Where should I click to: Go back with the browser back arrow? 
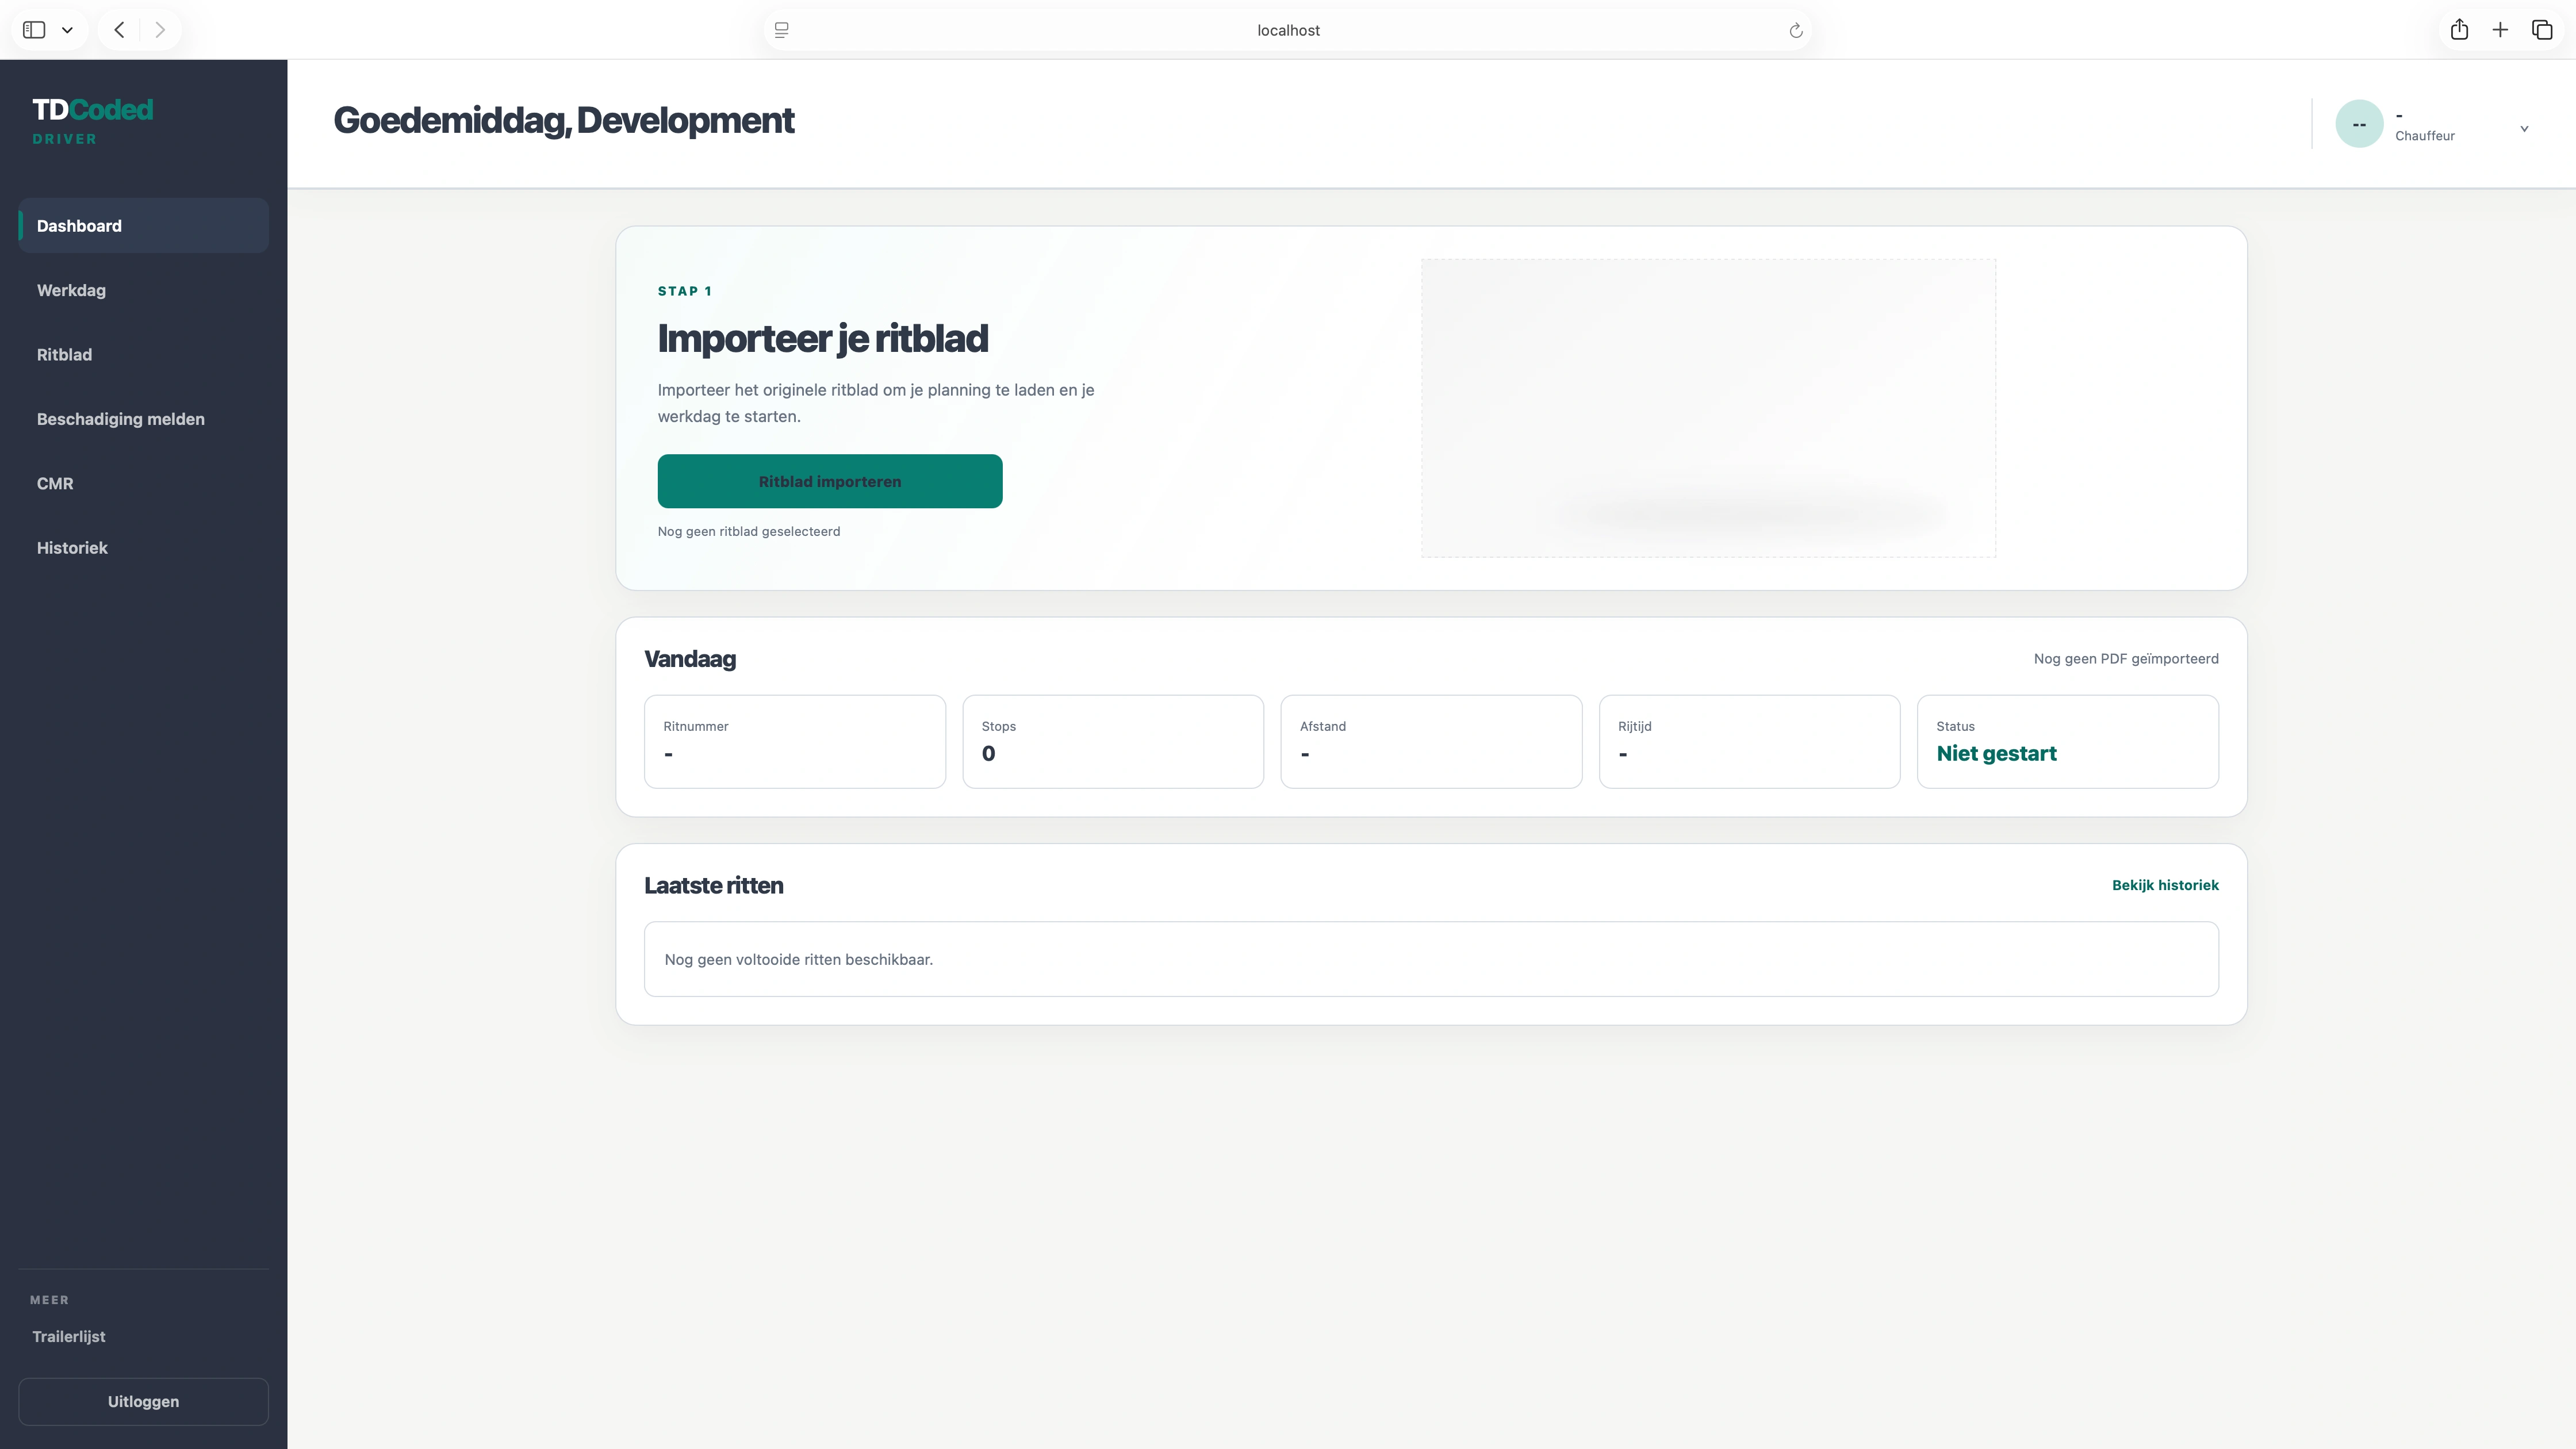pyautogui.click(x=119, y=30)
